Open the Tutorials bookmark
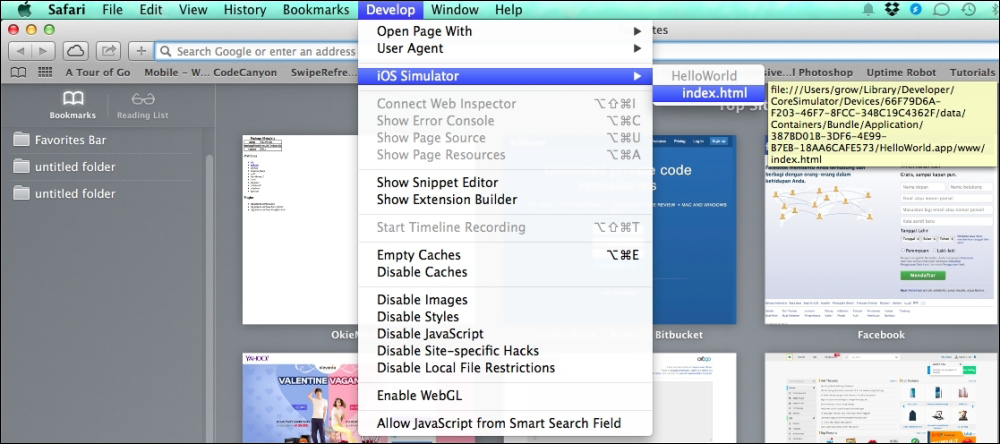This screenshot has height=444, width=1000. click(x=972, y=72)
